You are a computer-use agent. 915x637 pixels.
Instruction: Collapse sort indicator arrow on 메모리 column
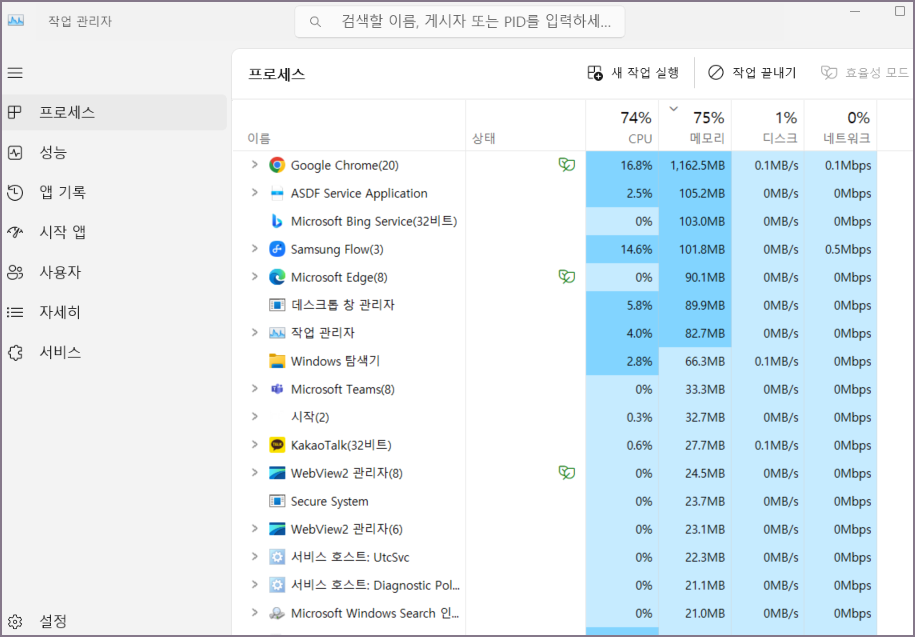tap(673, 110)
